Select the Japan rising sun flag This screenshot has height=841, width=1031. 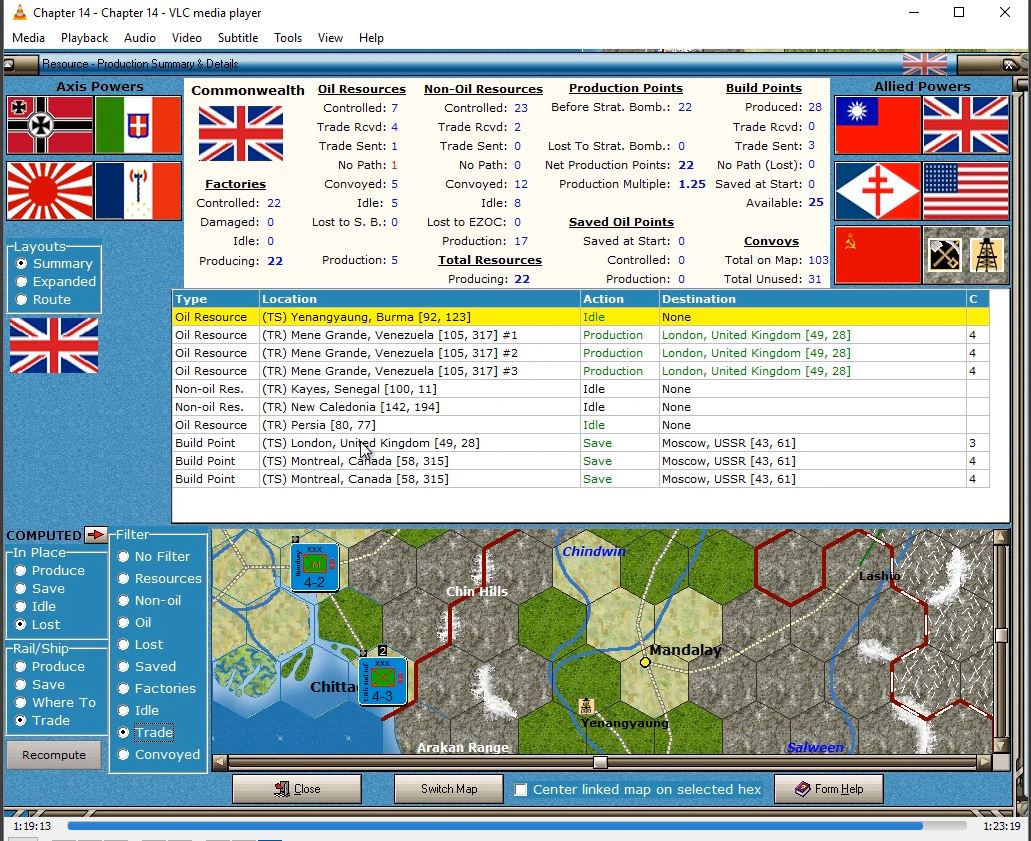pos(50,191)
